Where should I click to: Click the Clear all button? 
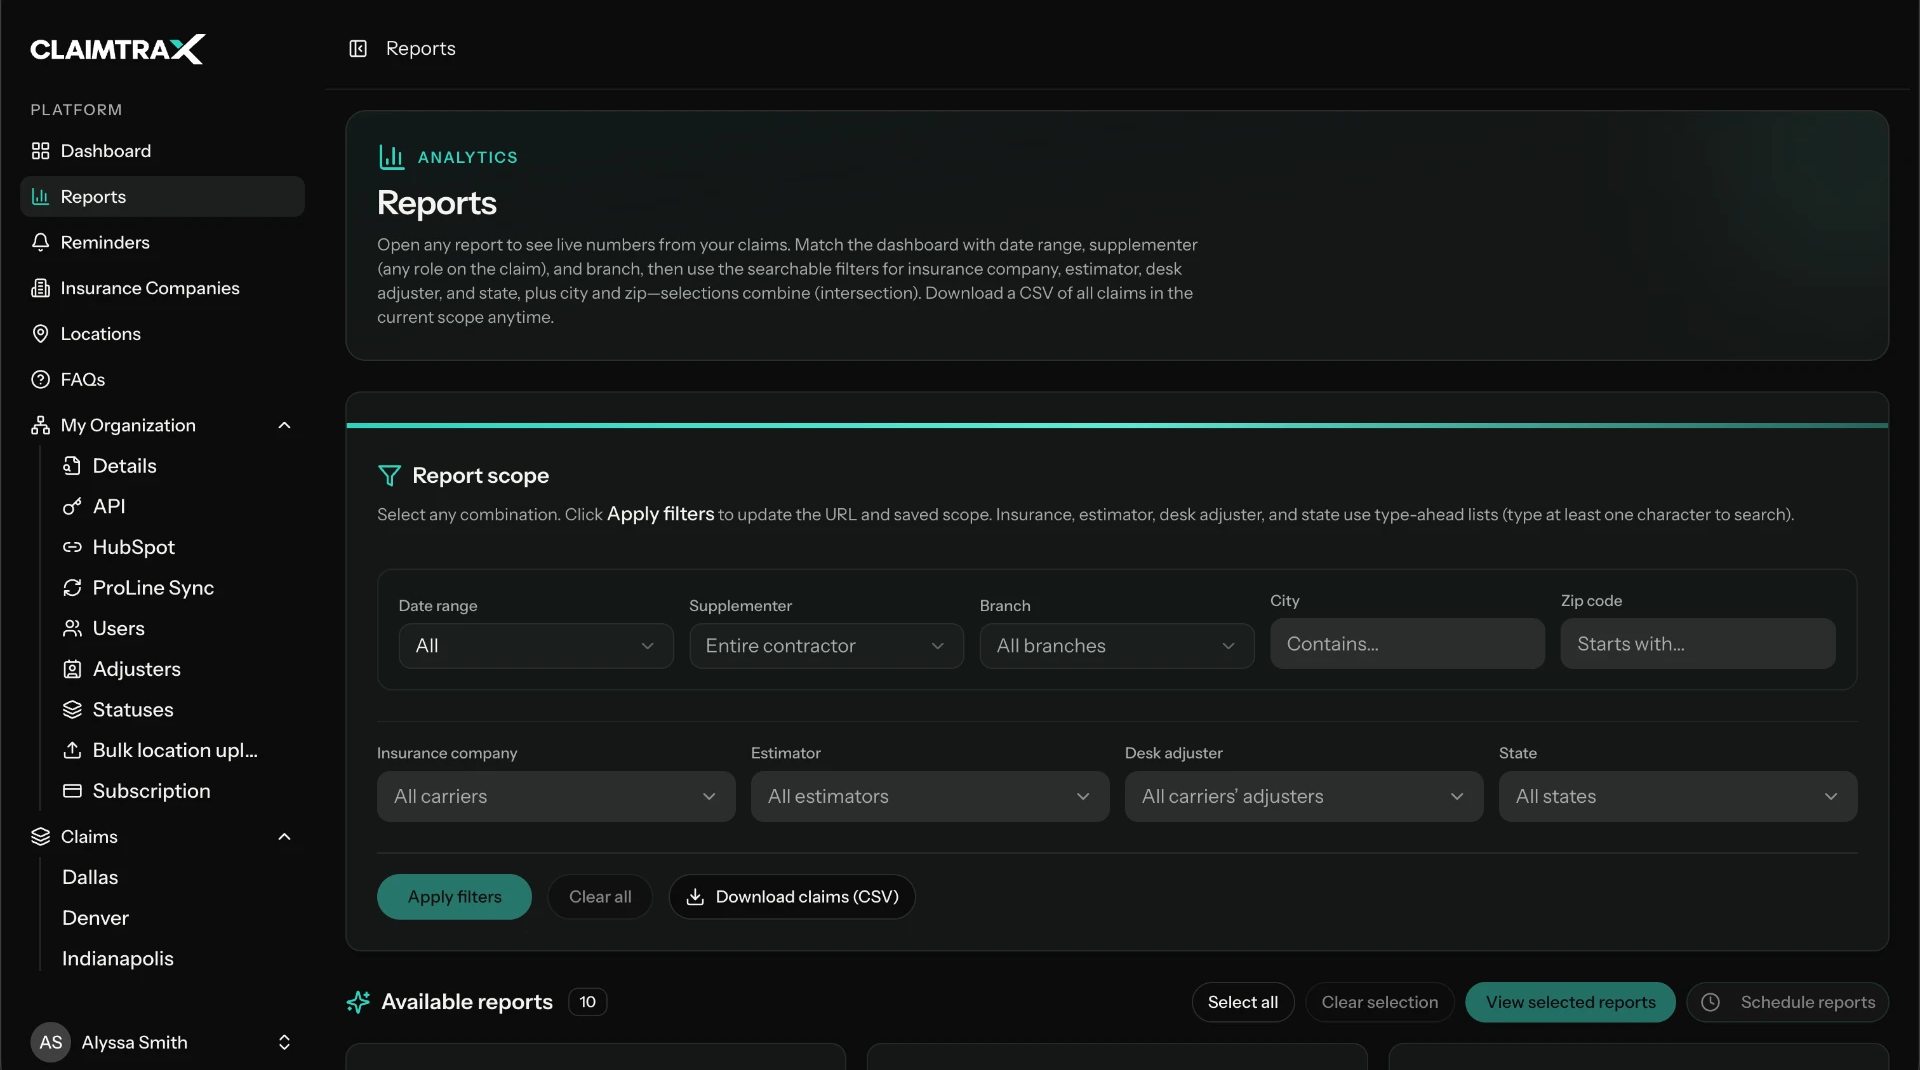pos(600,897)
